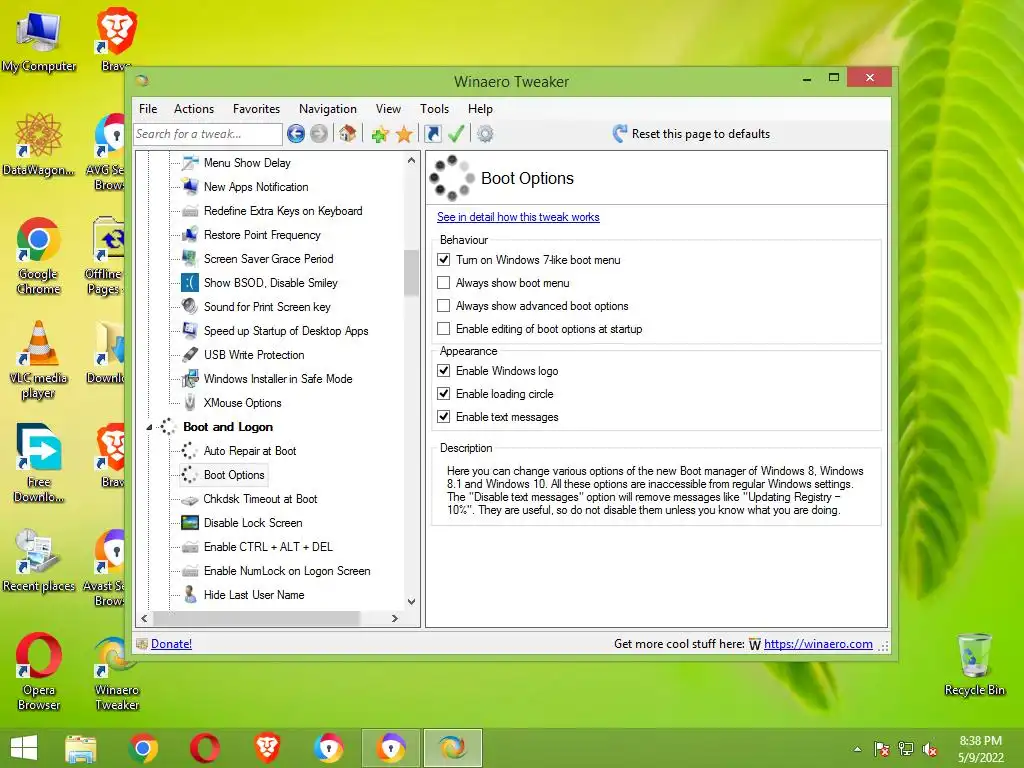Select Screen Saver Grace Period item
Screen dimensions: 1024x768
[268, 259]
